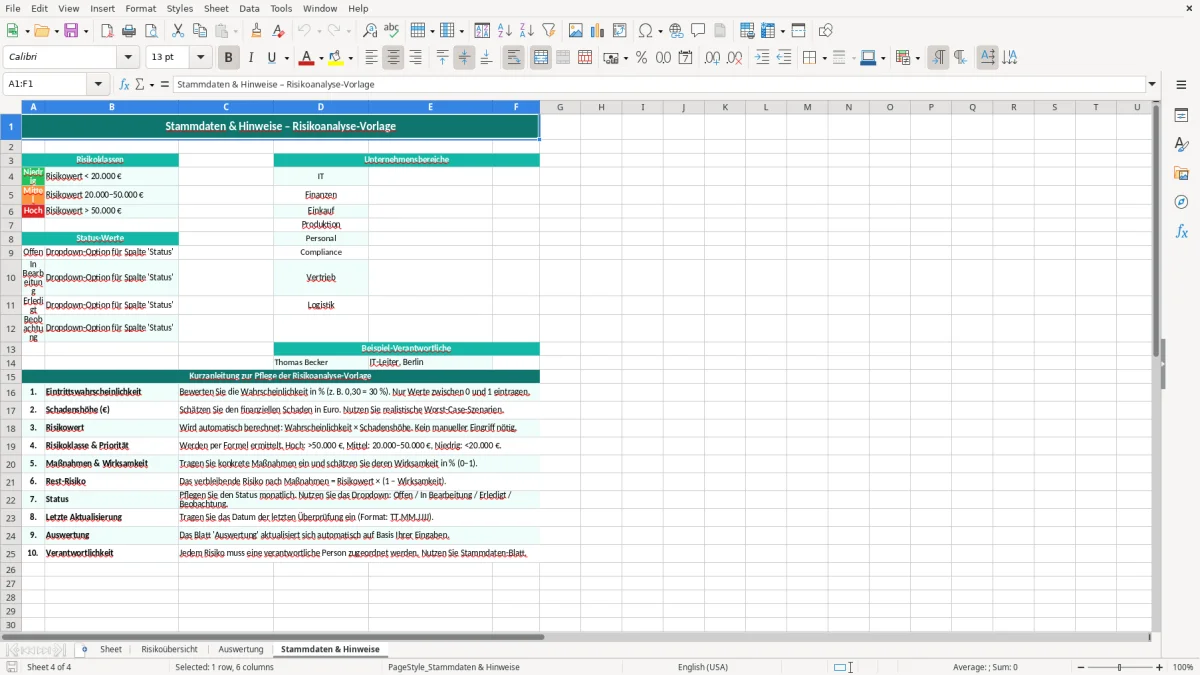Click the Sort Ascending icon

[x=505, y=31]
